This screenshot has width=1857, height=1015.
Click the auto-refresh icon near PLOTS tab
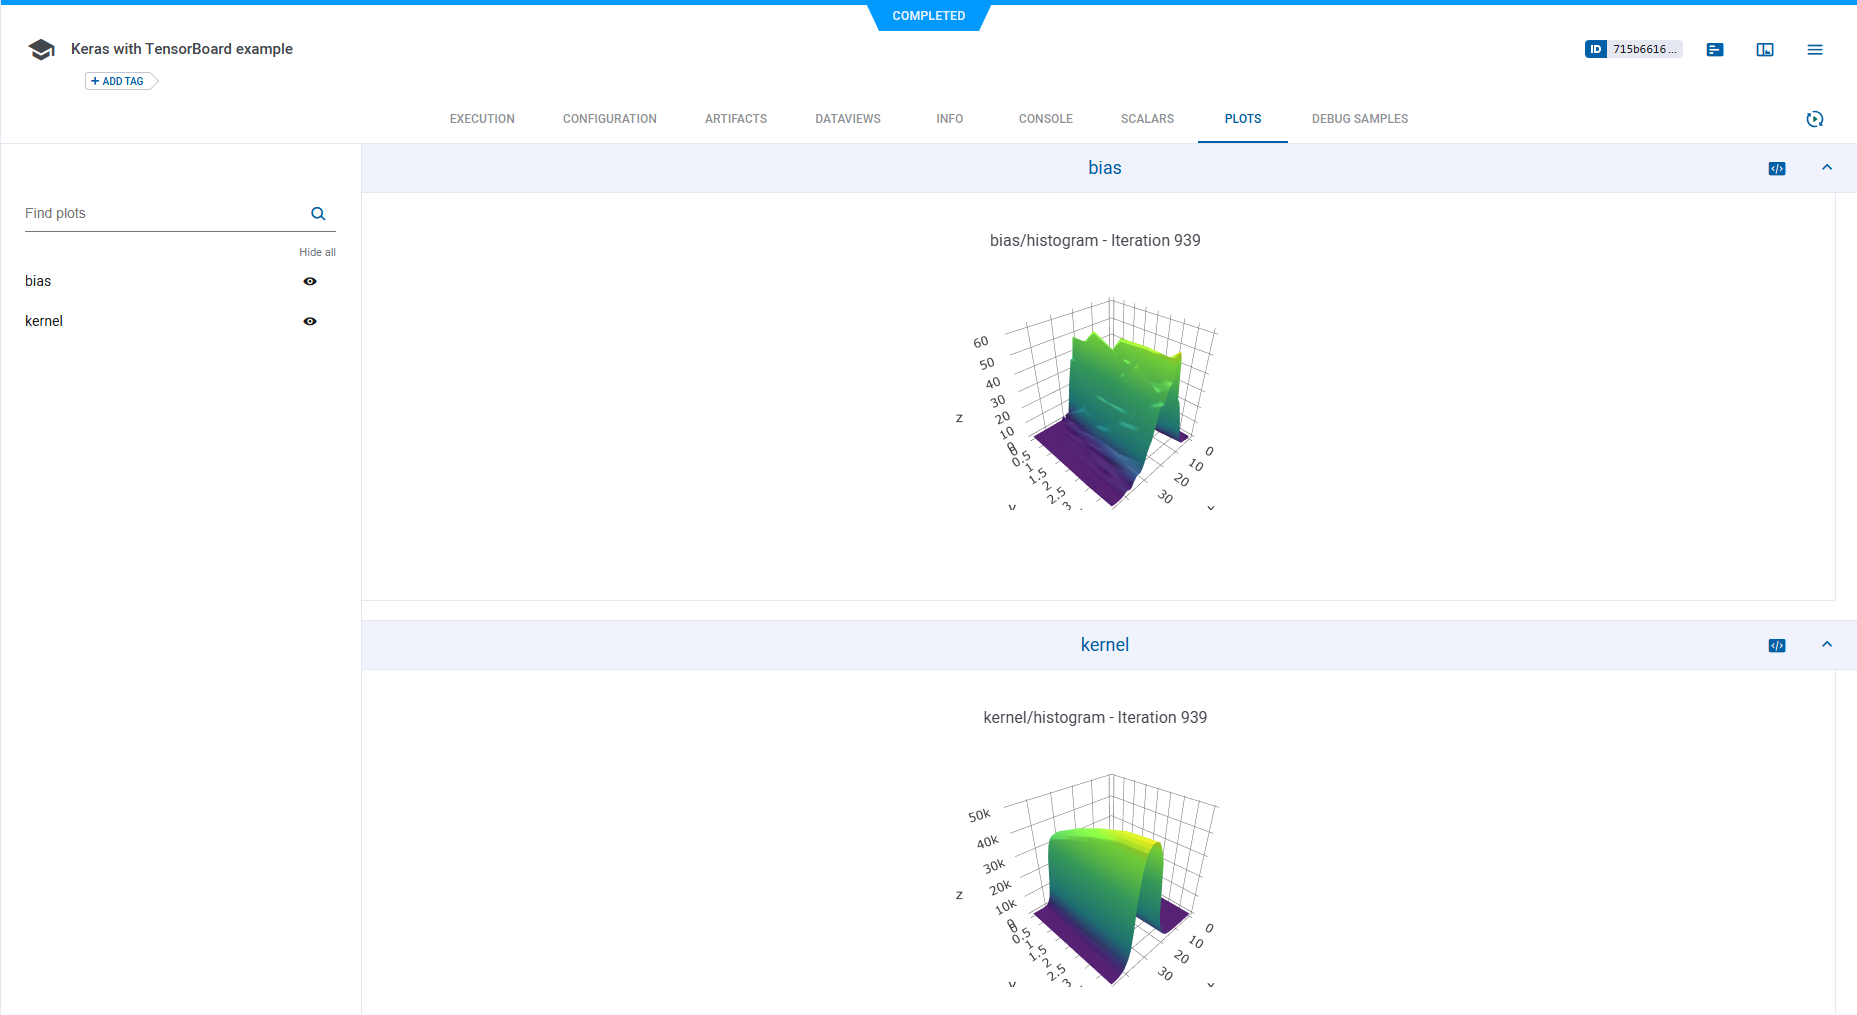[1816, 119]
